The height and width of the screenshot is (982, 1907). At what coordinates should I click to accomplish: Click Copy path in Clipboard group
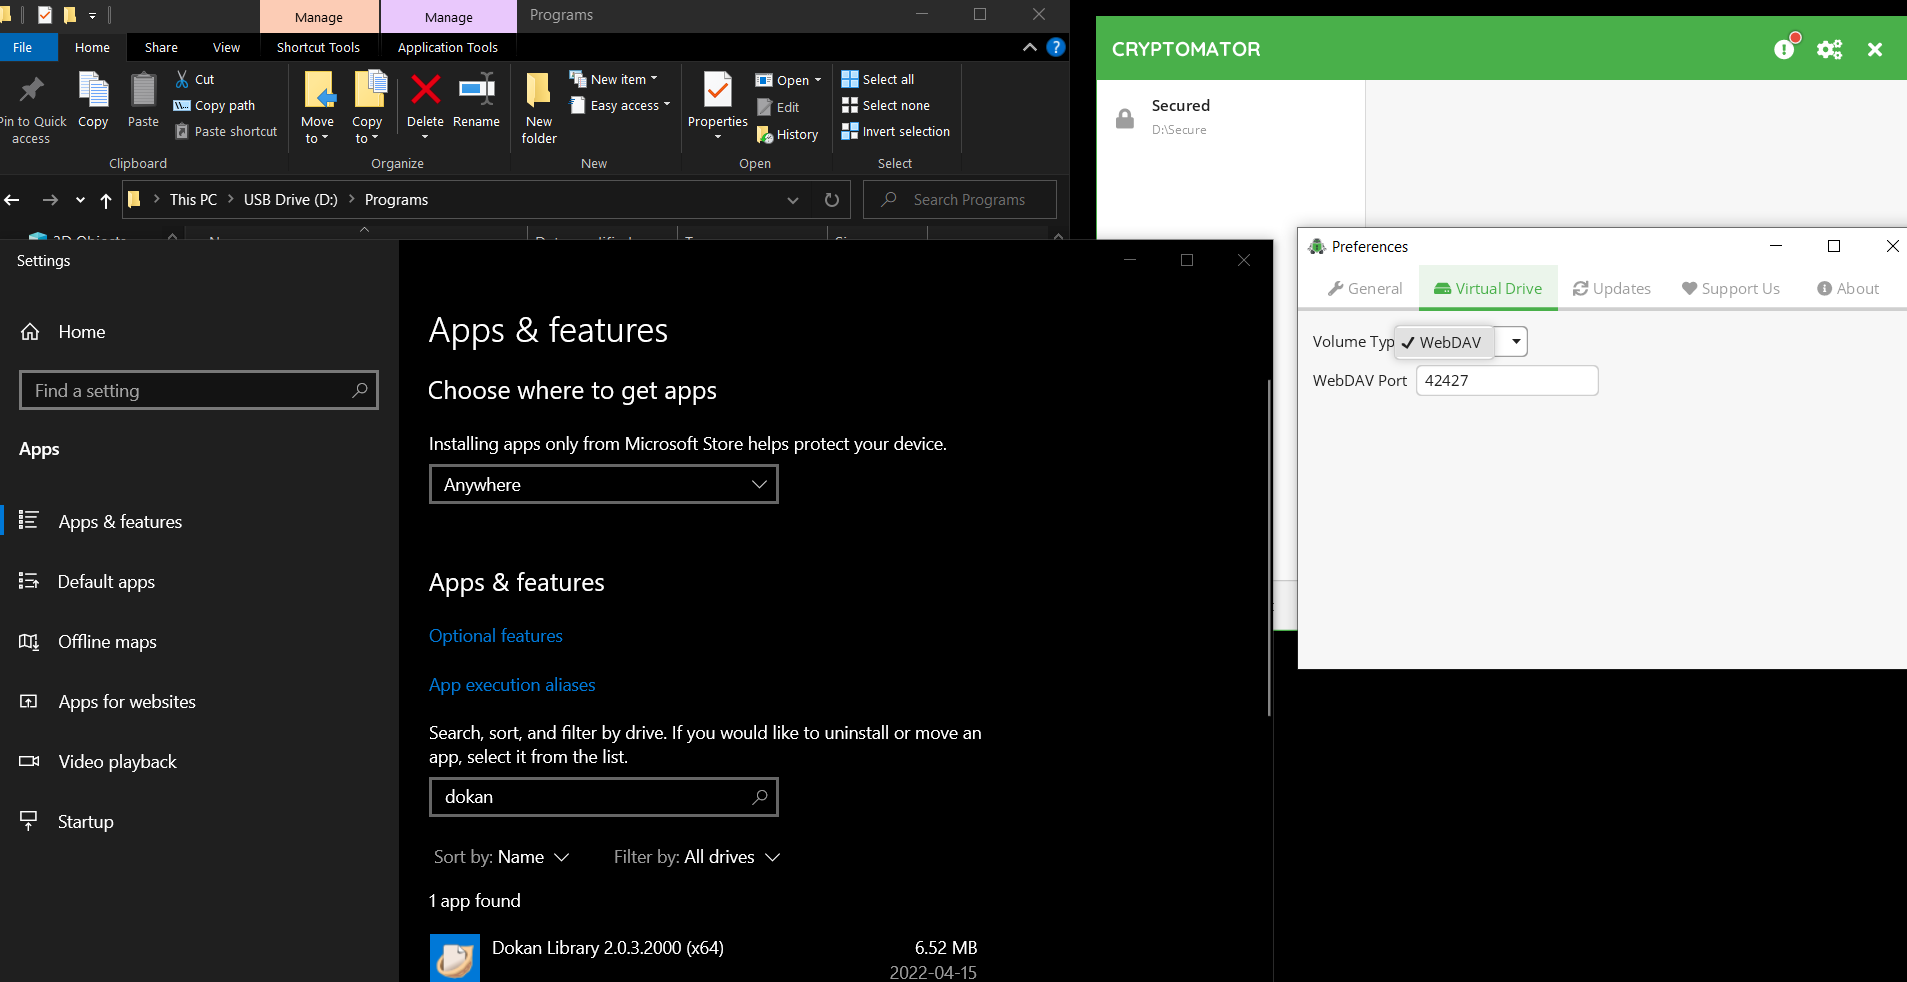214,105
